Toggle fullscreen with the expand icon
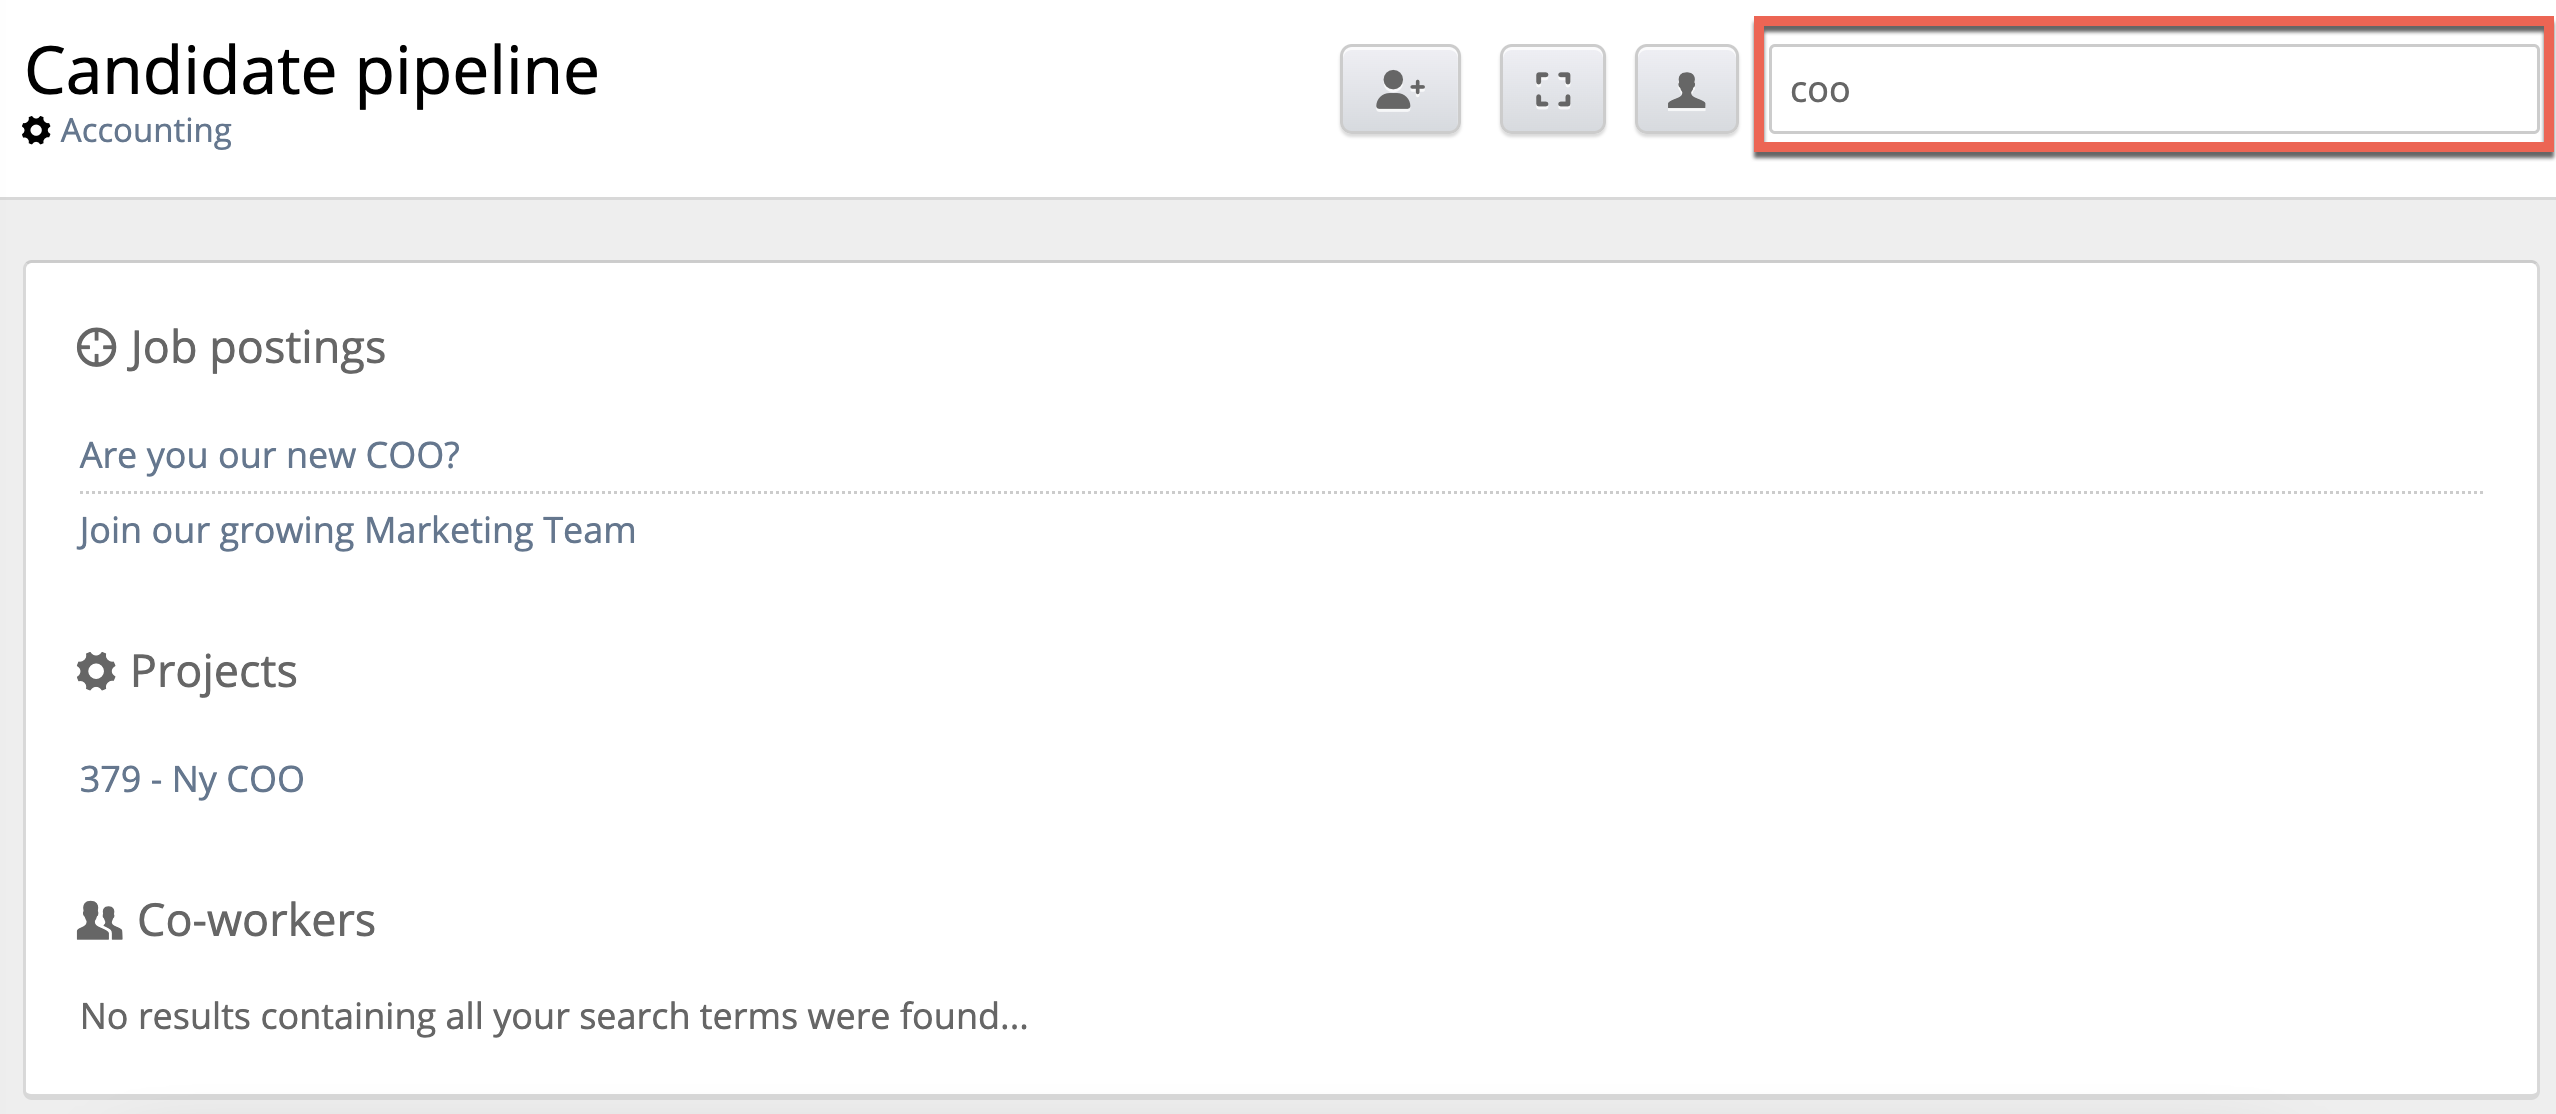This screenshot has height=1114, width=2556. click(x=1552, y=90)
